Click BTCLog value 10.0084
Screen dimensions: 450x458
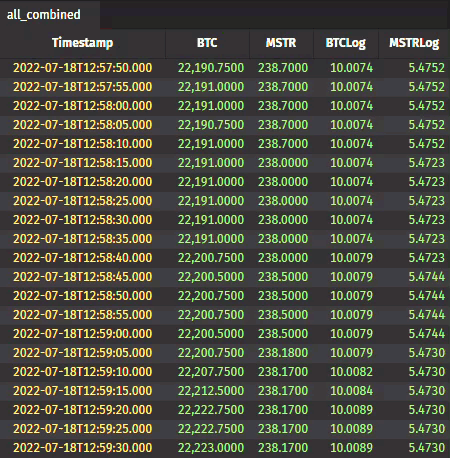[352, 391]
